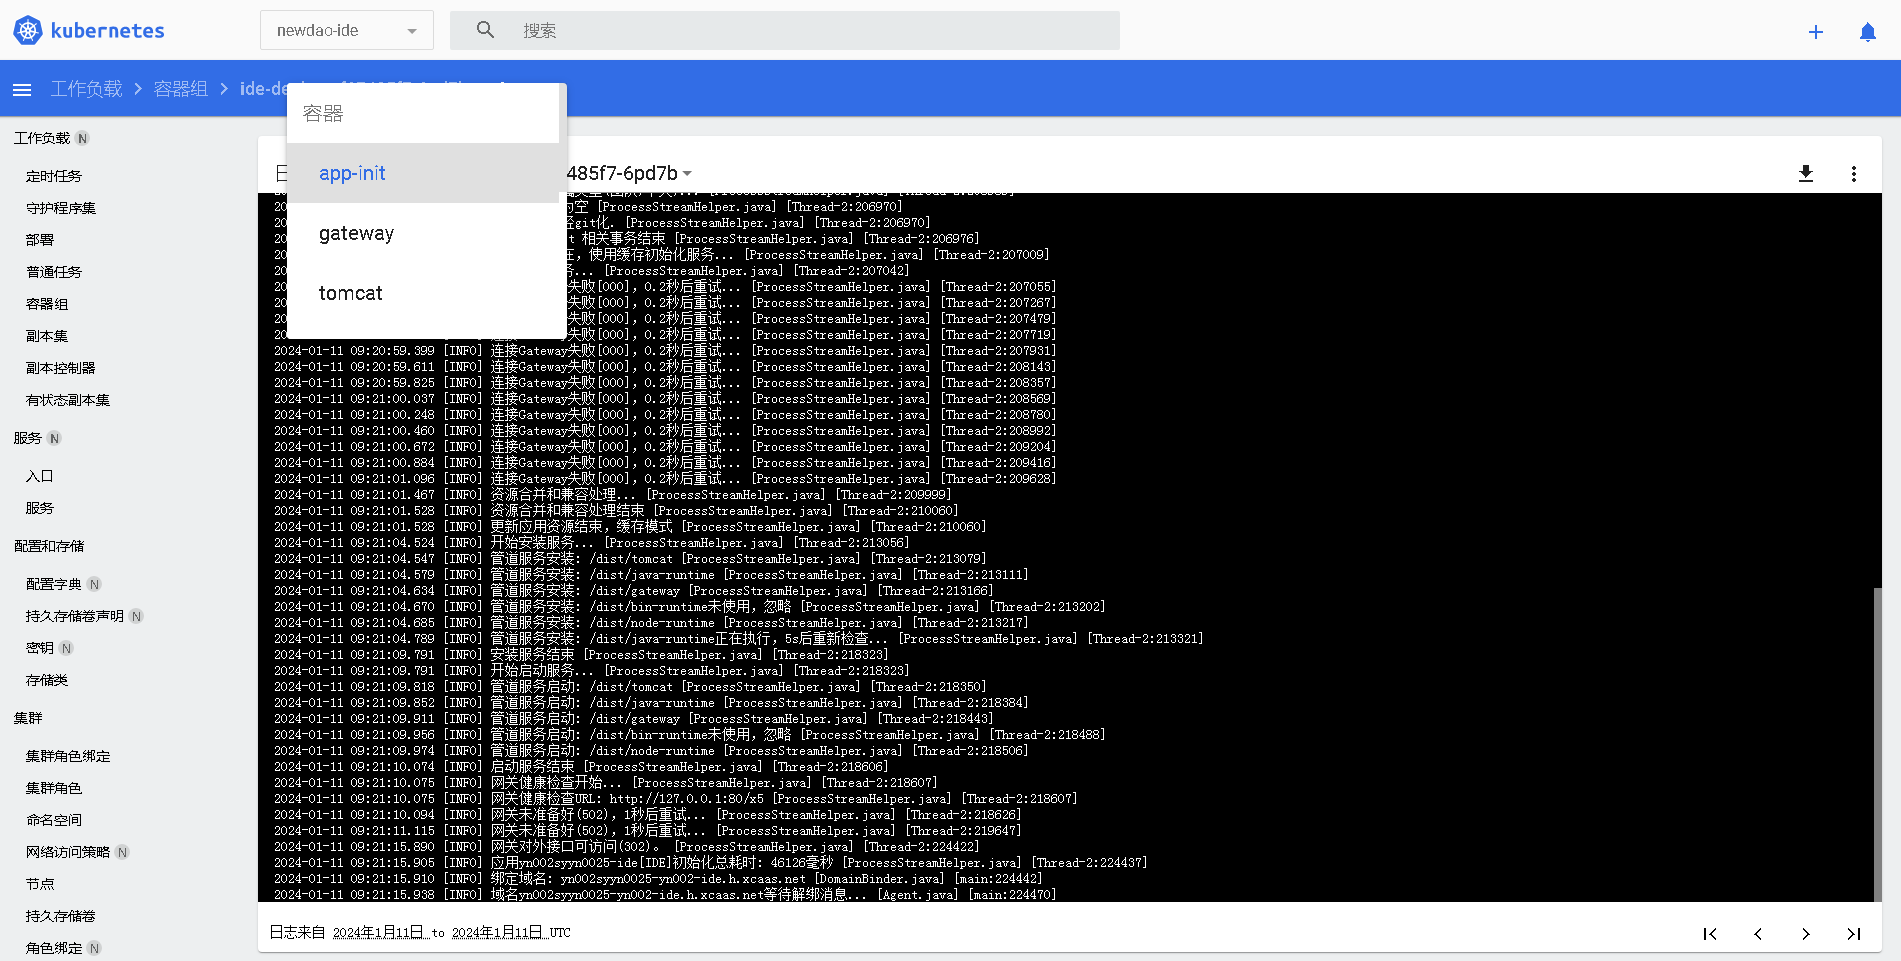
Task: Open 副本控制器 in sidebar
Action: pyautogui.click(x=61, y=368)
